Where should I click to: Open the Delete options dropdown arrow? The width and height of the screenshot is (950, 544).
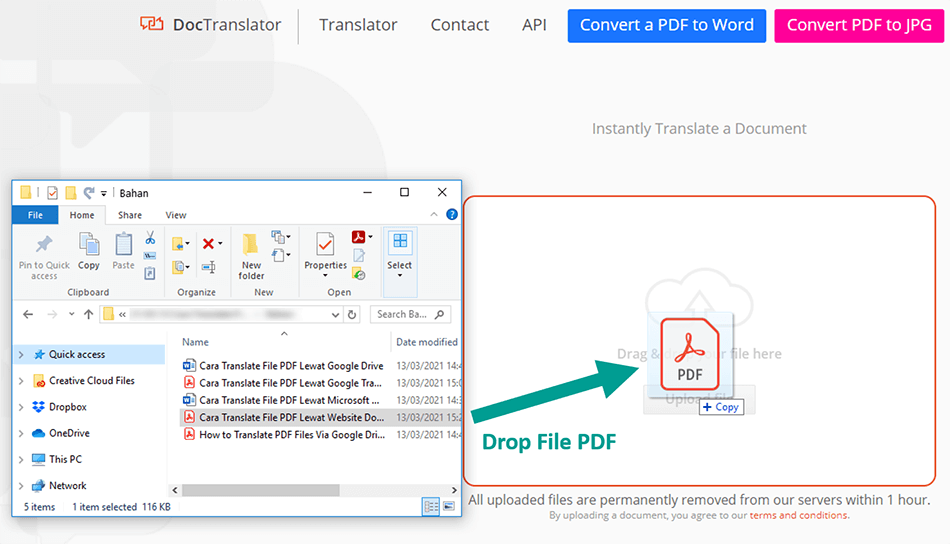pos(220,244)
